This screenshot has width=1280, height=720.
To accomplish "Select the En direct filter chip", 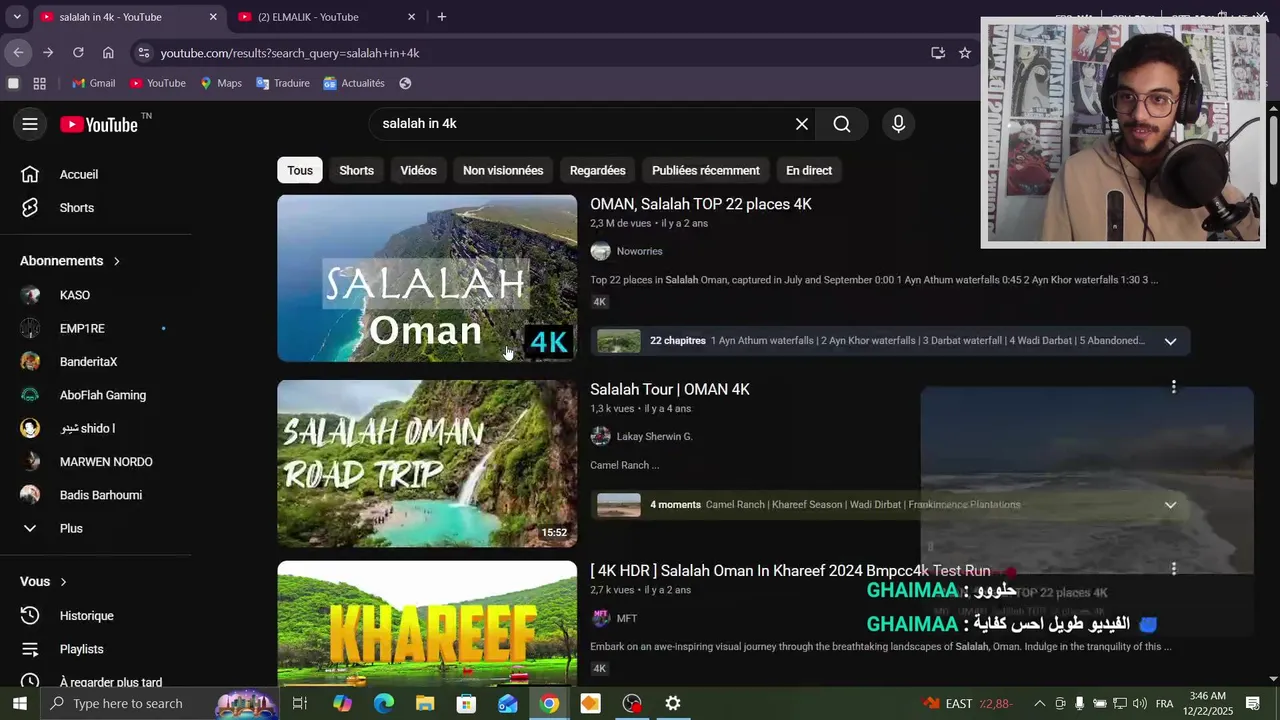I will click(809, 170).
